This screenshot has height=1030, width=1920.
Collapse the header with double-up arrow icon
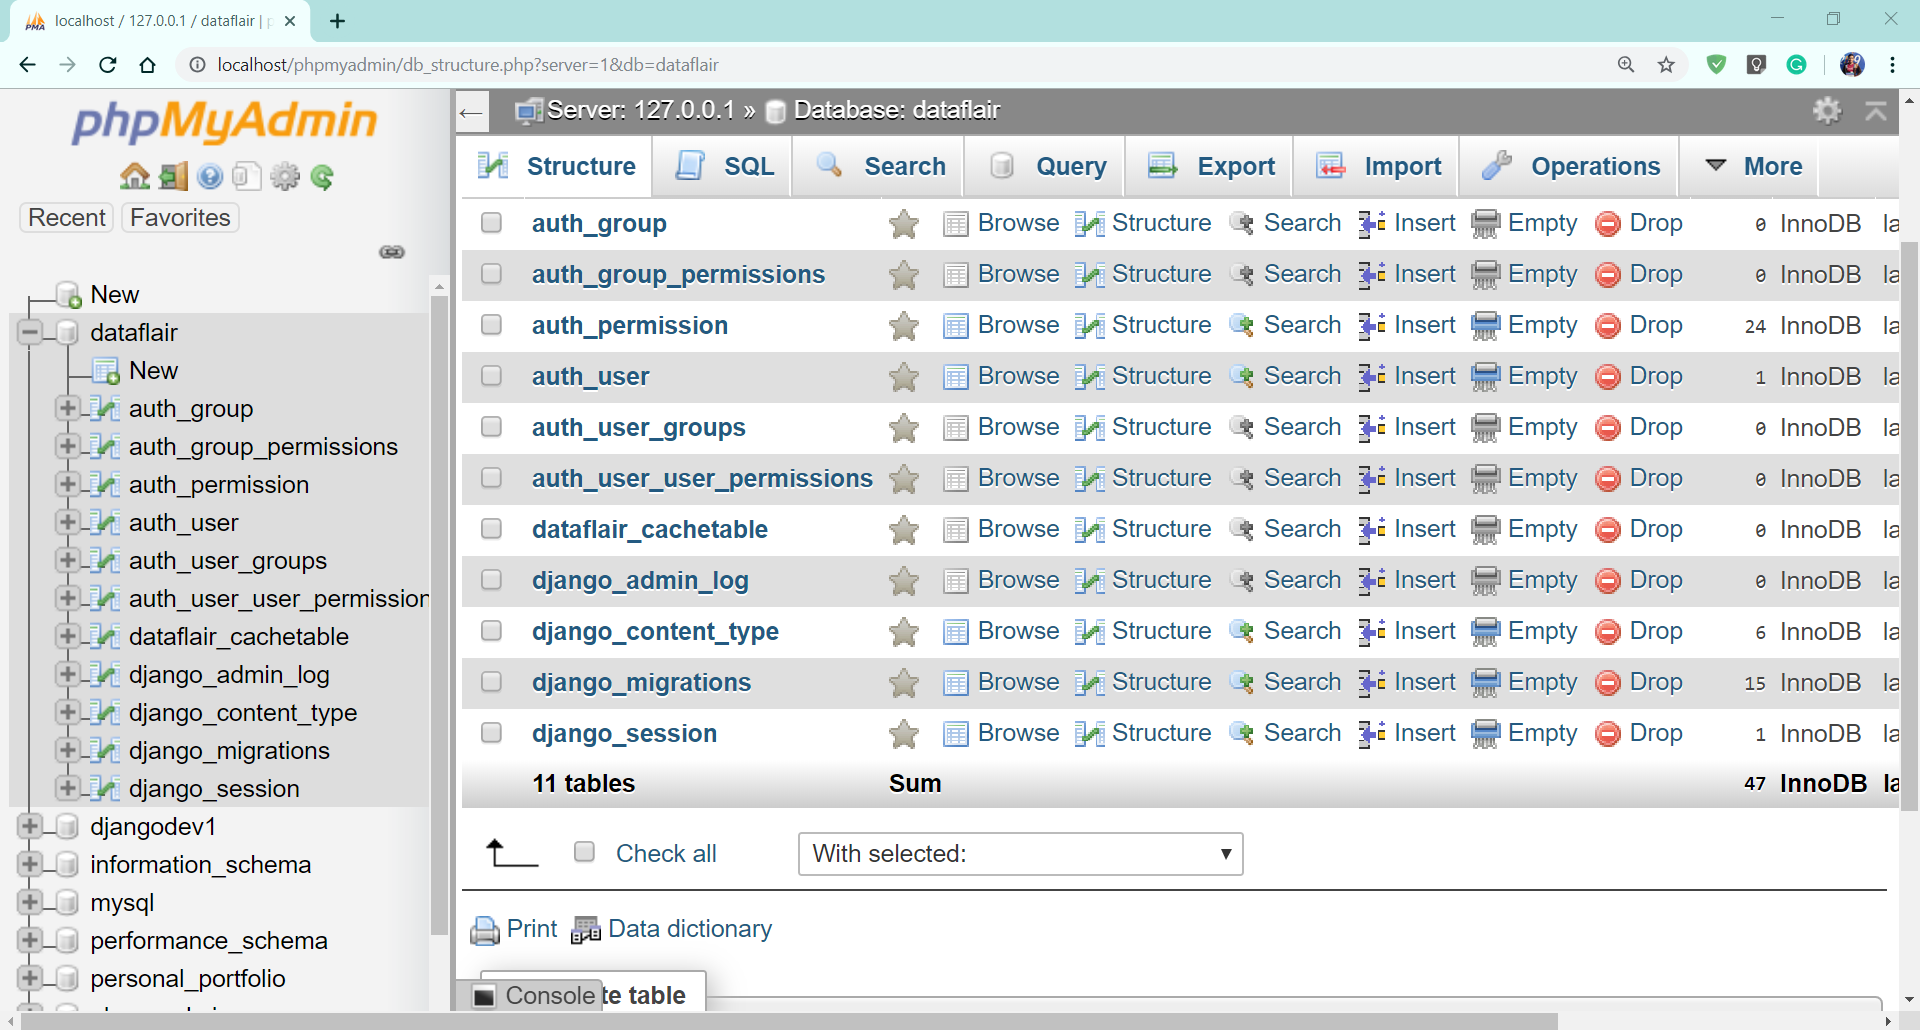[1876, 110]
